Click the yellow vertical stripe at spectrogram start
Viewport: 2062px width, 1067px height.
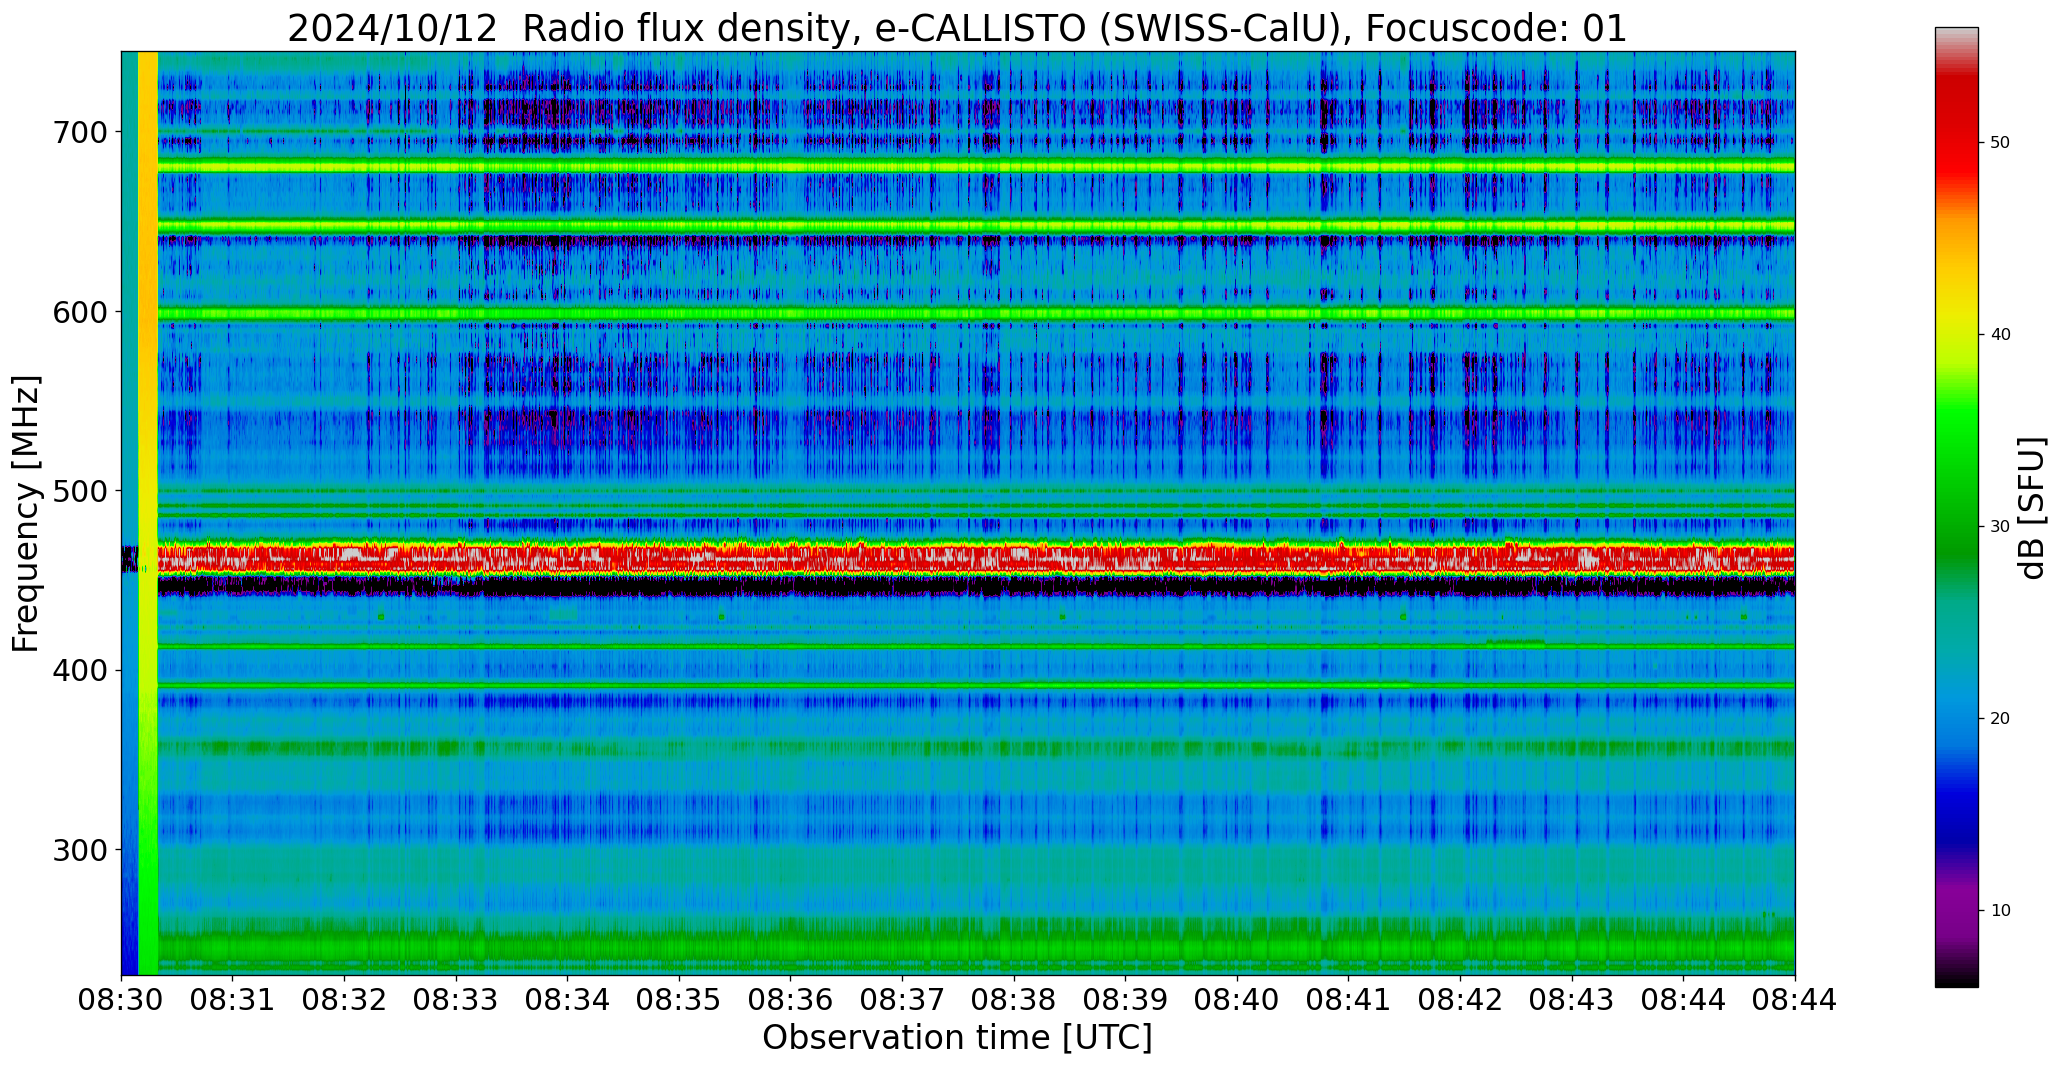coord(148,513)
